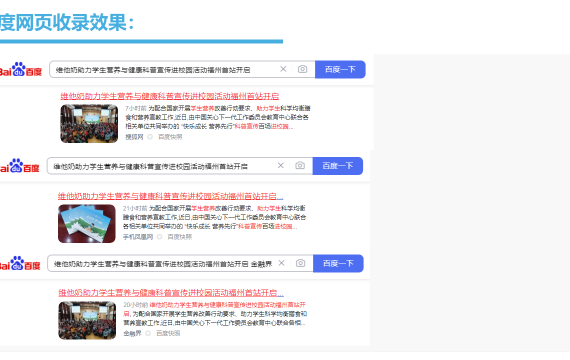This screenshot has width=570, height=360.
Task: Click 百度一下 button above the 搜狐网 result
Action: 340,69
